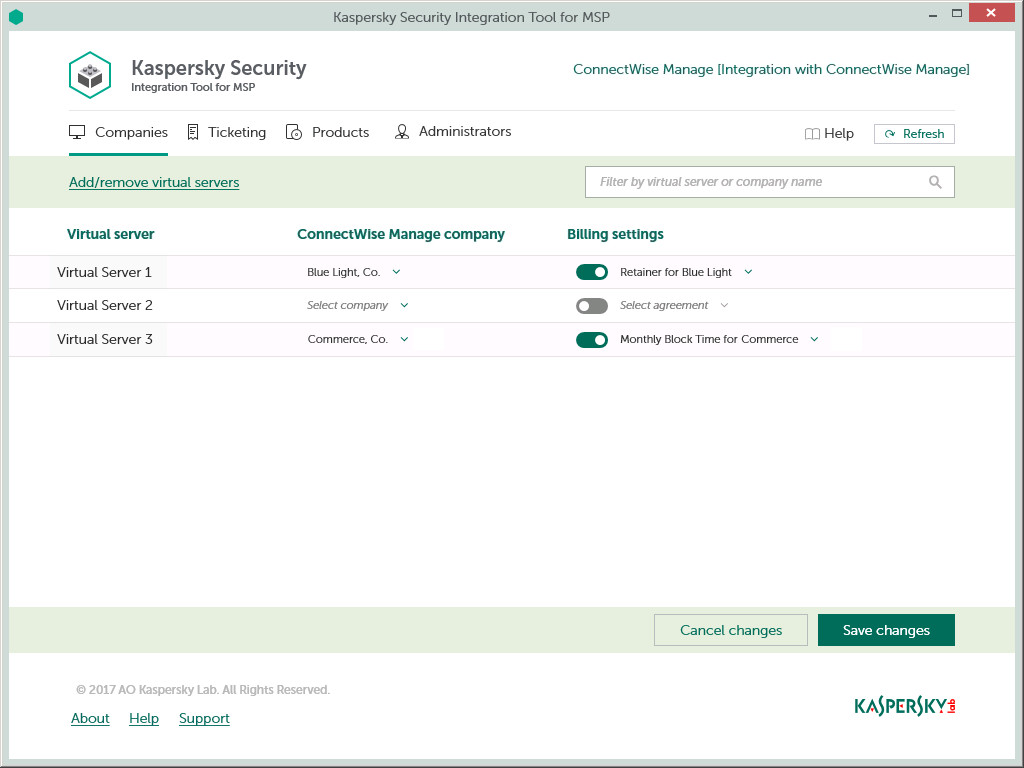Screen dimensions: 1024x768
Task: Click the search magnifier in the filter field
Action: point(935,182)
